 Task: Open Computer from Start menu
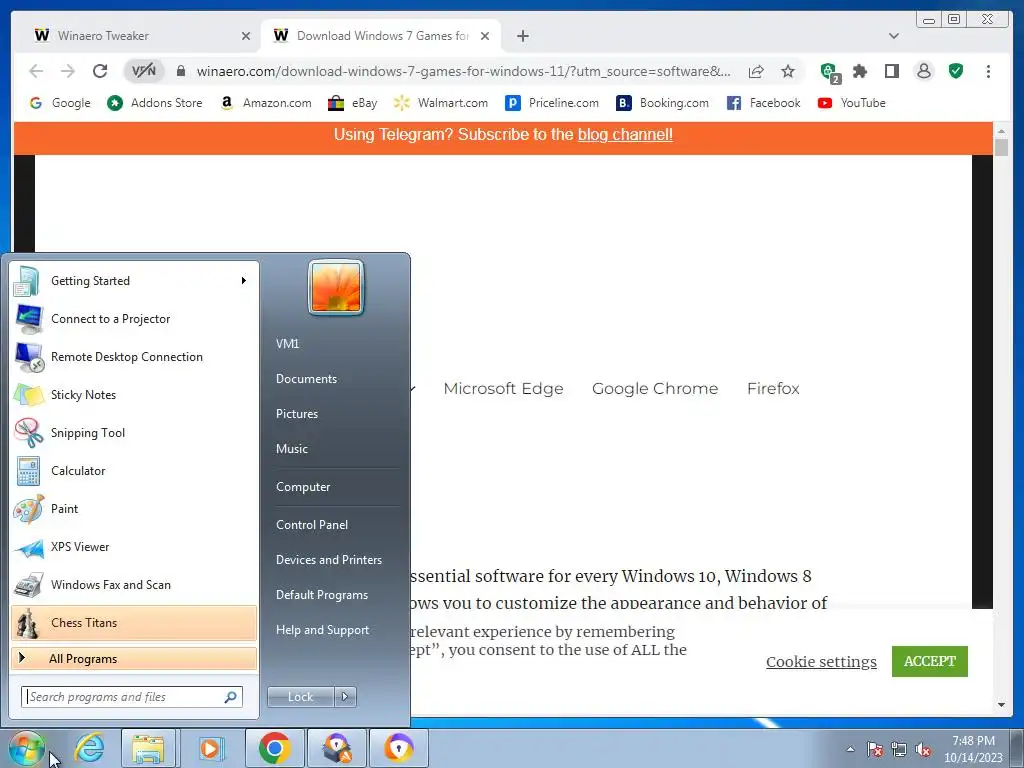coord(303,487)
